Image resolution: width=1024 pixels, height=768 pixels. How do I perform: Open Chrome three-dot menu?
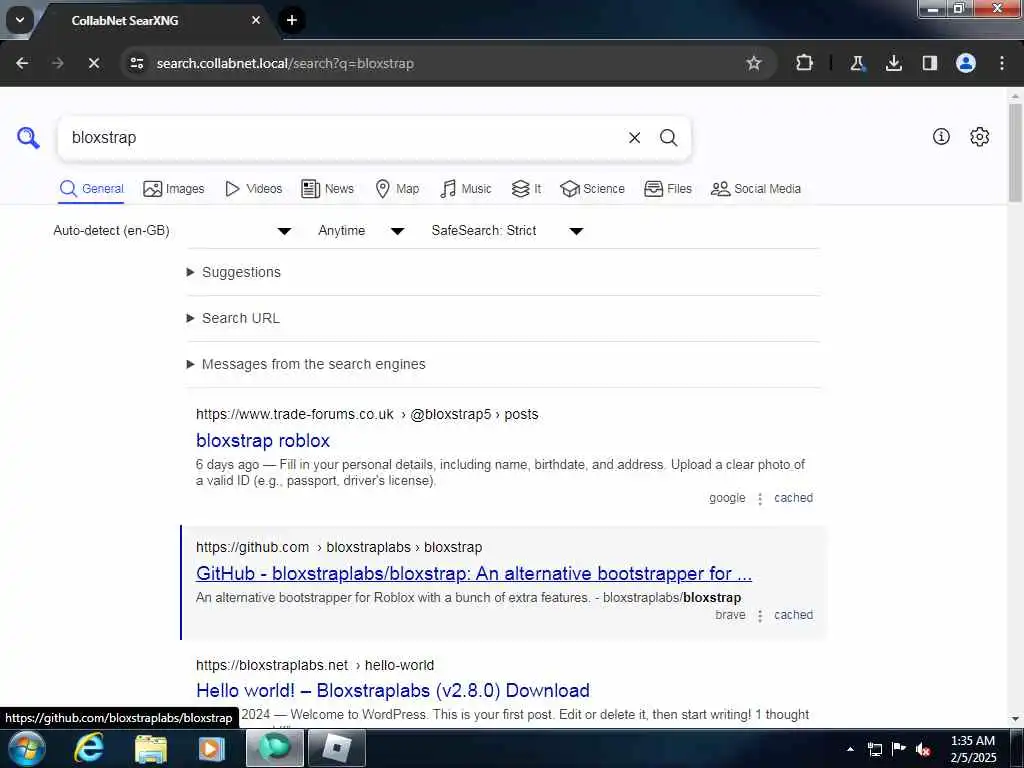pyautogui.click(x=1002, y=63)
